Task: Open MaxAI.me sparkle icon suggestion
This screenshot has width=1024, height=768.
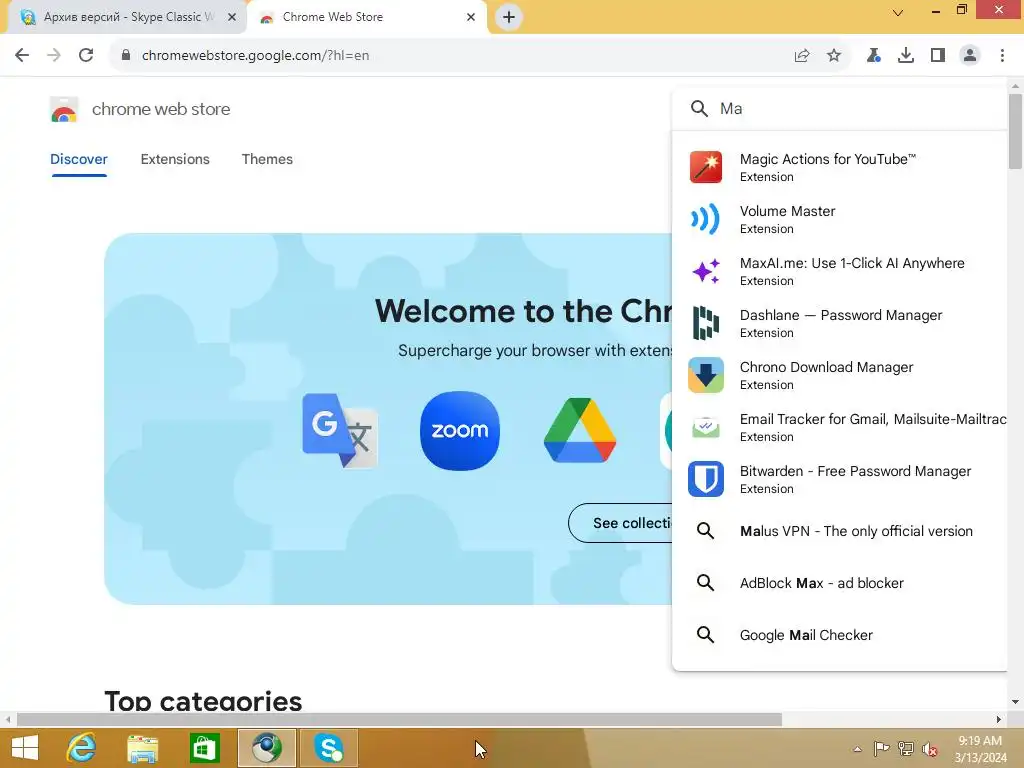Action: point(705,271)
